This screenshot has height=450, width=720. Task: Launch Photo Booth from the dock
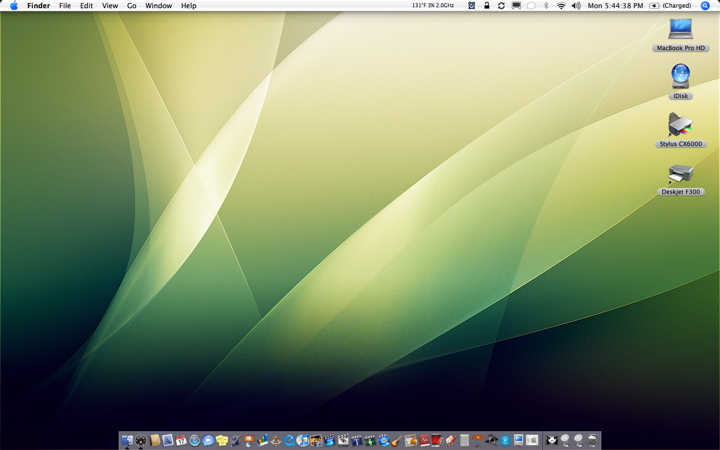click(437, 440)
